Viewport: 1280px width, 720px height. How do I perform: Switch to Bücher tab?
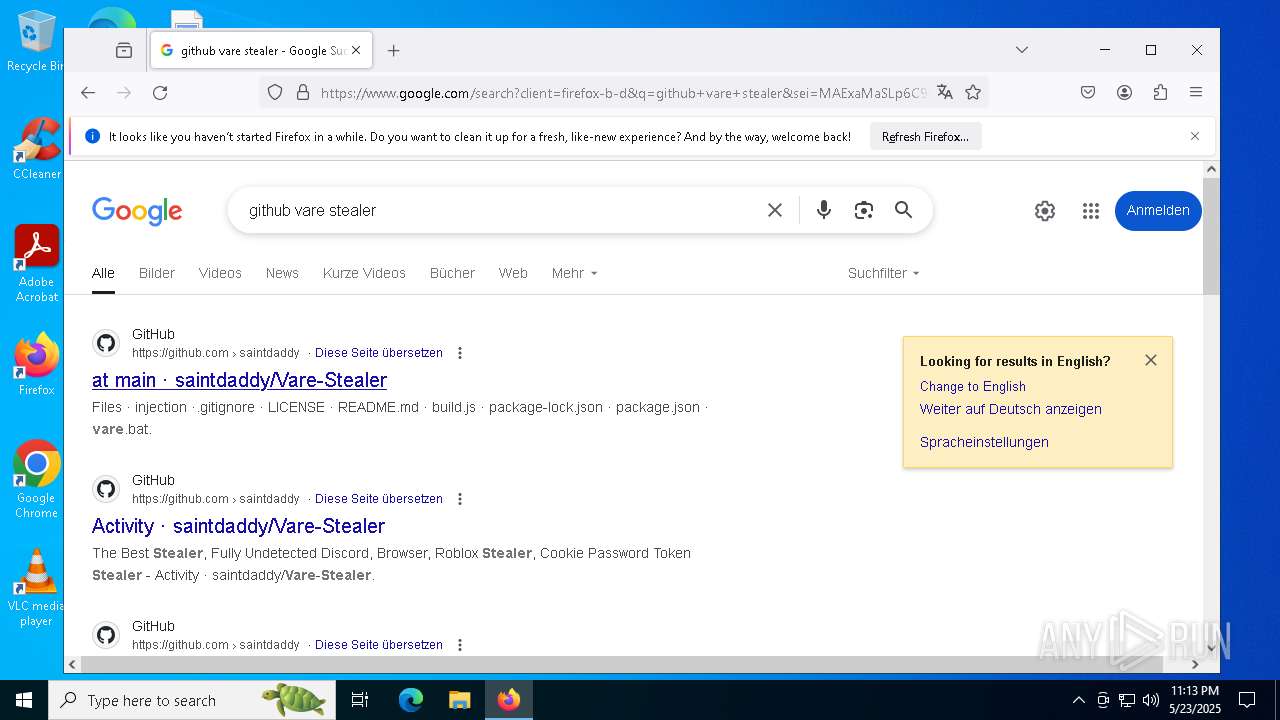pos(452,273)
